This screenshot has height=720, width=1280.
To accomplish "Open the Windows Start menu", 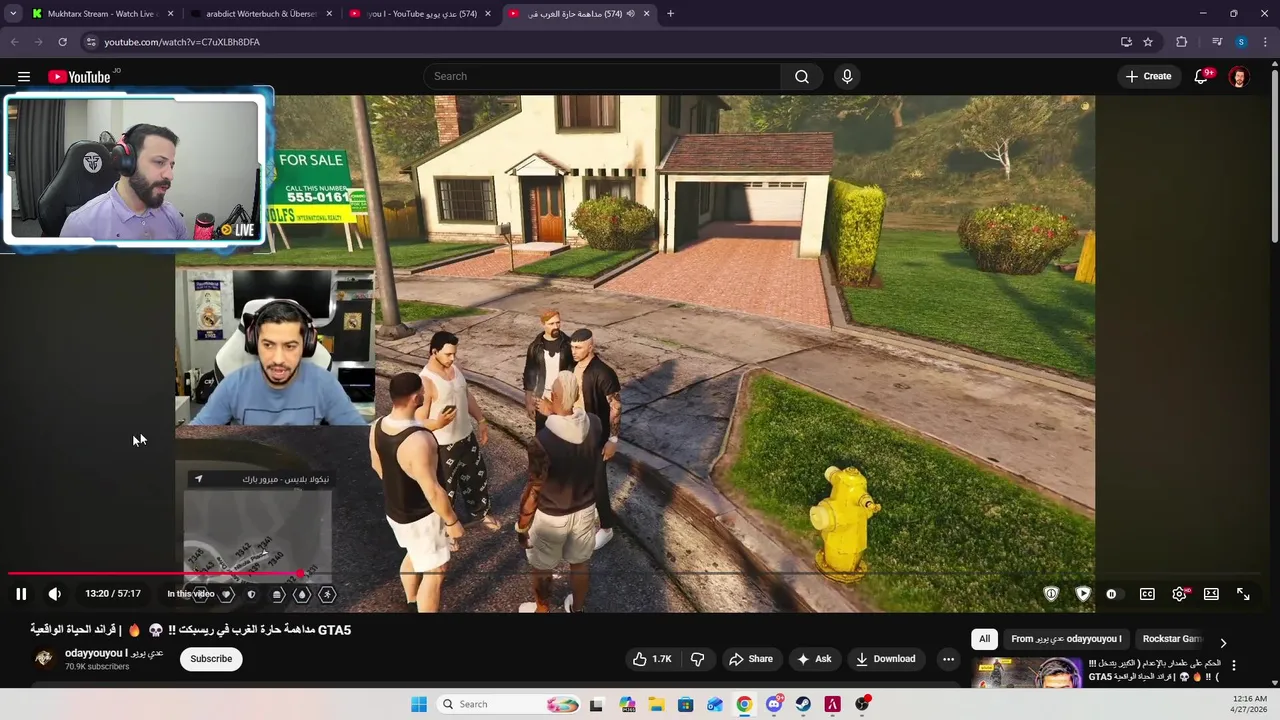I will pyautogui.click(x=419, y=704).
